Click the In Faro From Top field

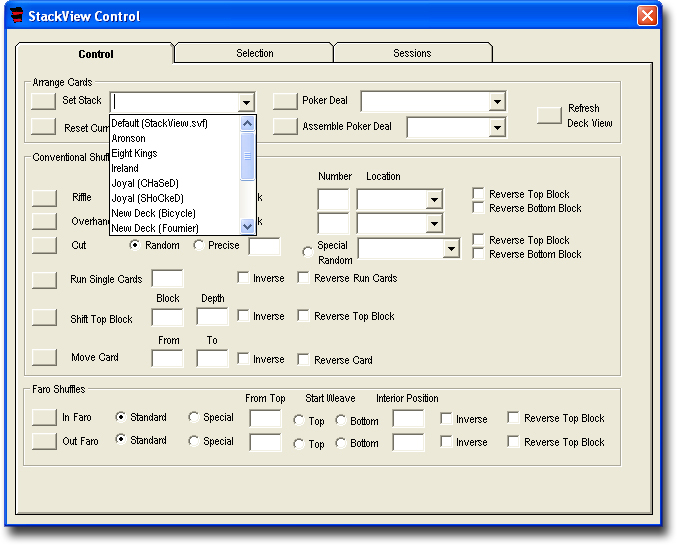265,418
